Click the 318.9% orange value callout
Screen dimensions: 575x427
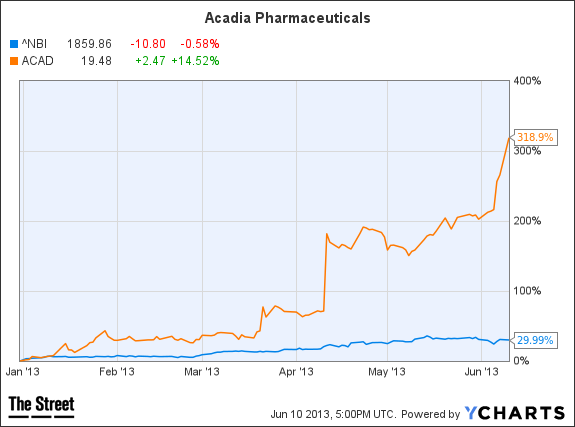[535, 137]
